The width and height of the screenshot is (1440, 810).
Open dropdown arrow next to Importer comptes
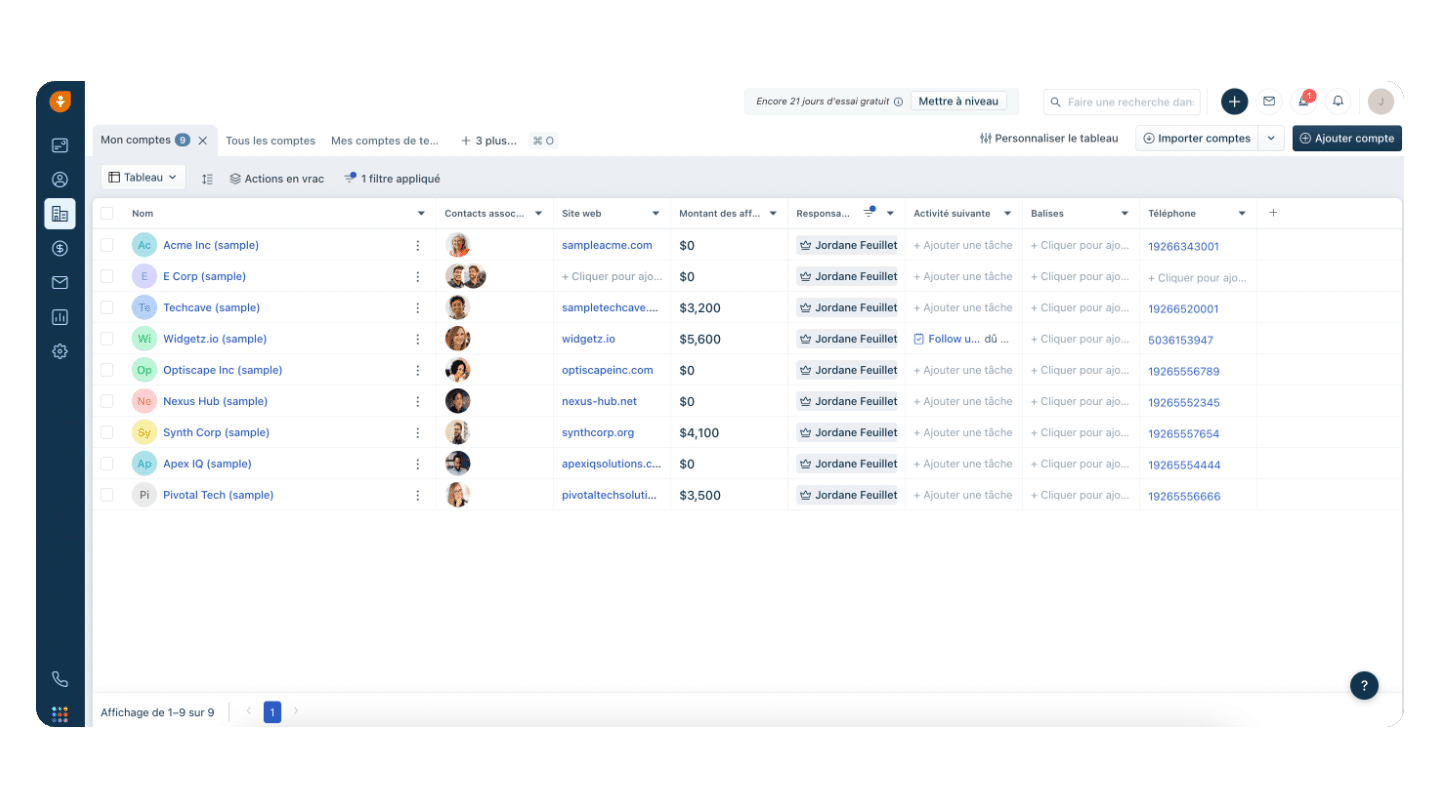pos(1272,138)
